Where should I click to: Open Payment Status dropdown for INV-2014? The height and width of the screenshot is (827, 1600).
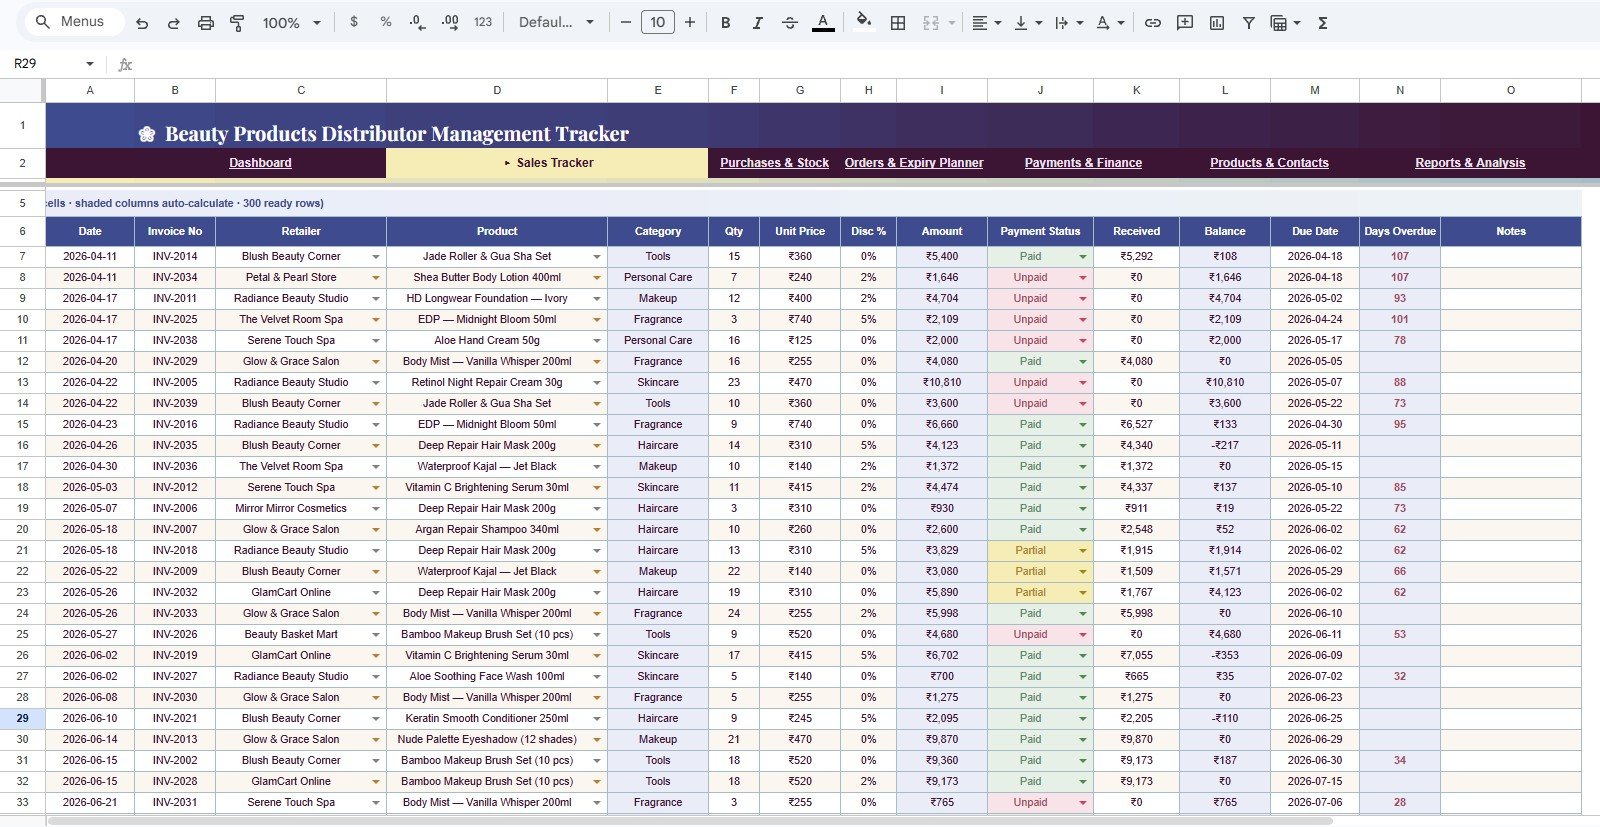pos(1082,257)
